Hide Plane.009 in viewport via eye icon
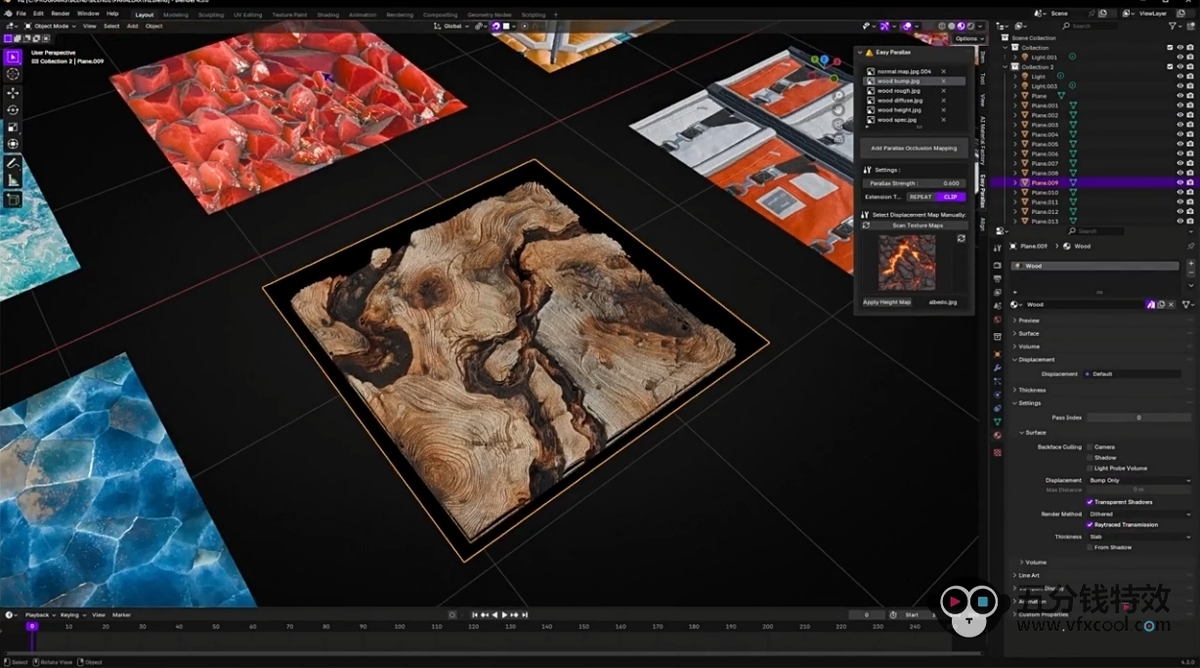Screen dimensions: 1200x668 coord(1180,183)
